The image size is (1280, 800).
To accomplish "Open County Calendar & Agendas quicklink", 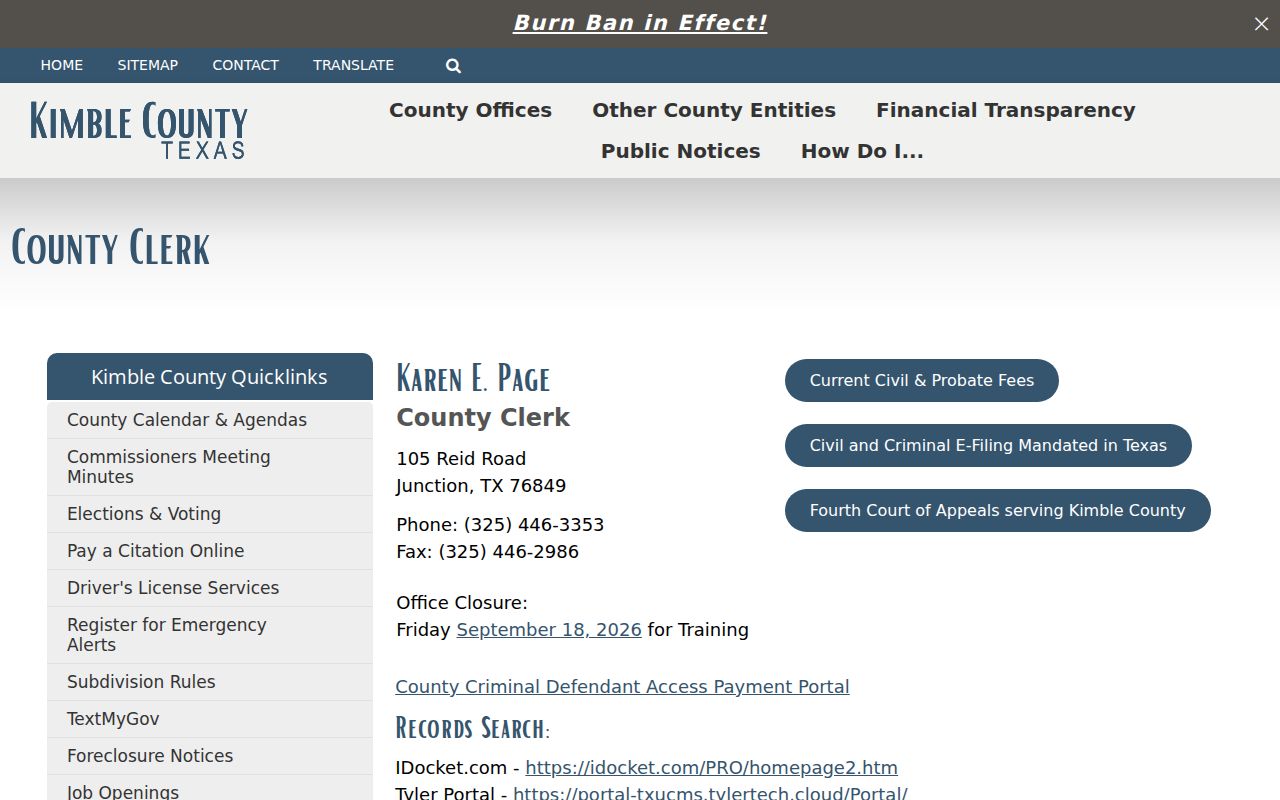I will click(210, 420).
